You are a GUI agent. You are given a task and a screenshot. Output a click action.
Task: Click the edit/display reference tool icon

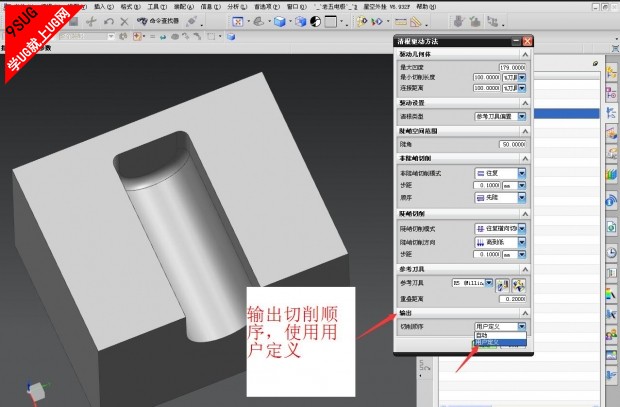(x=519, y=285)
